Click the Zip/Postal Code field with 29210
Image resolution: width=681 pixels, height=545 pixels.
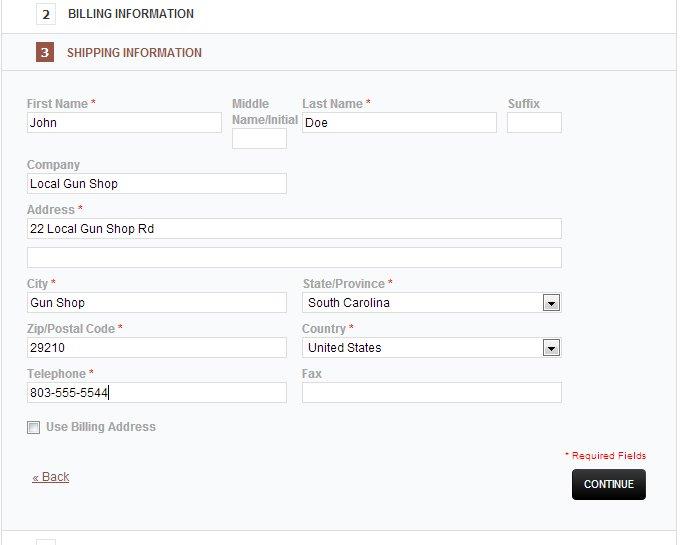[x=157, y=347]
